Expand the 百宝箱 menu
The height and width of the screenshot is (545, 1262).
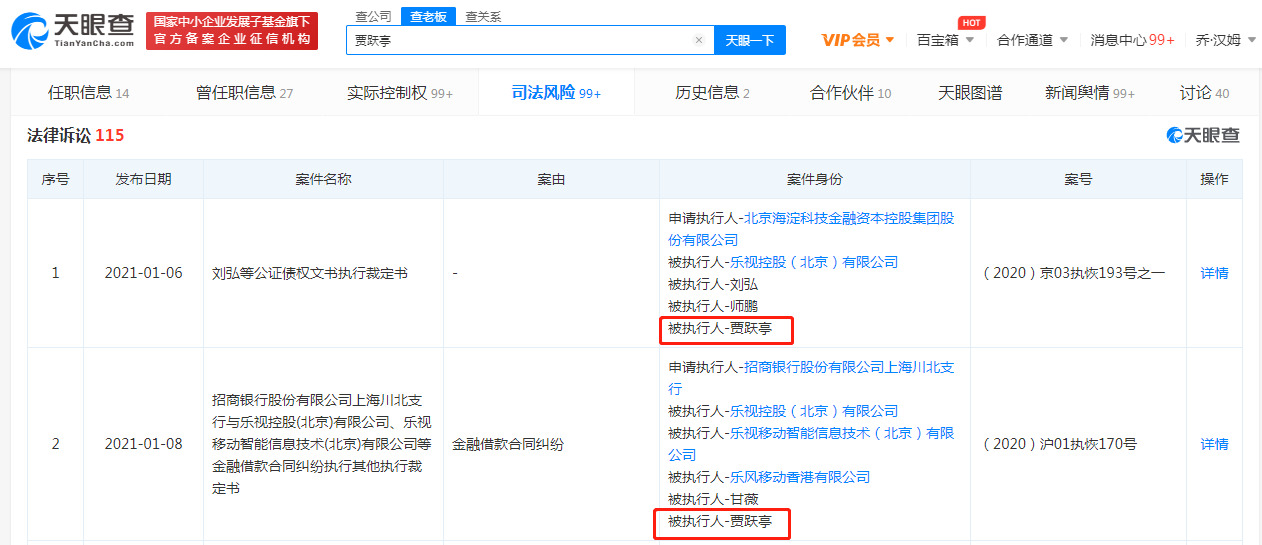[x=944, y=40]
